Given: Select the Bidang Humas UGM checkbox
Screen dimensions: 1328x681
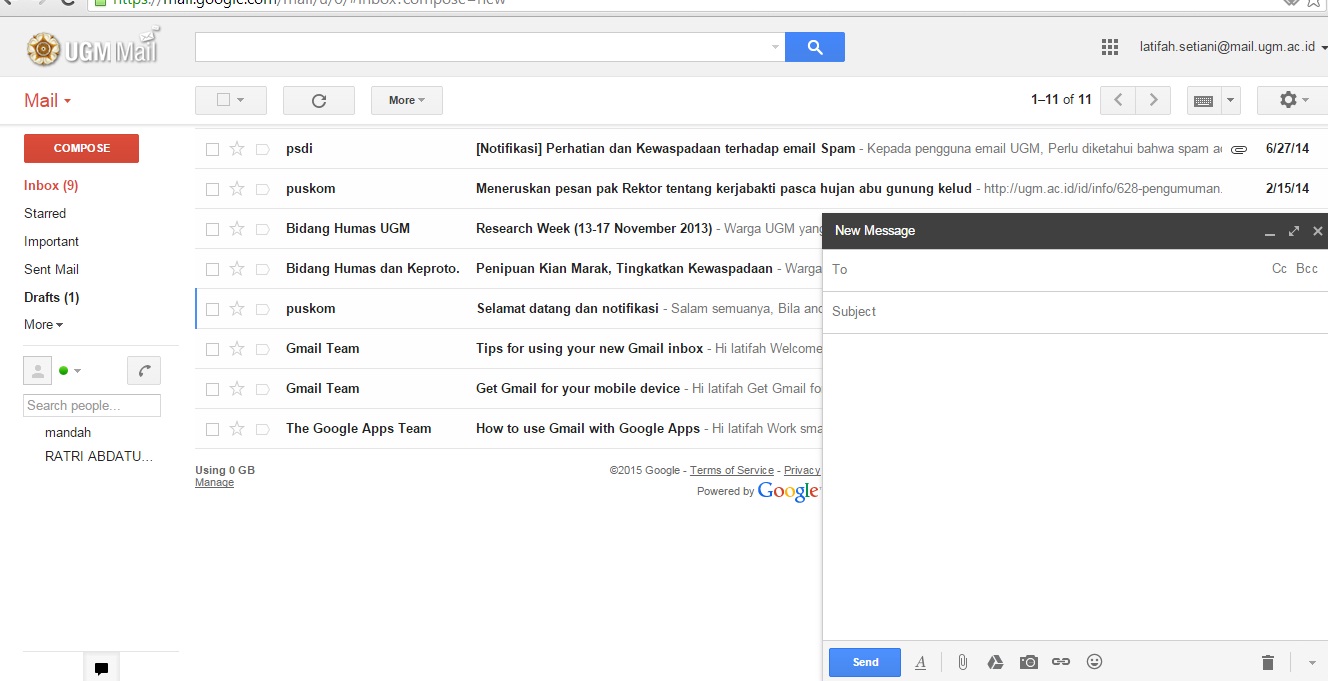Looking at the screenshot, I should tap(212, 229).
